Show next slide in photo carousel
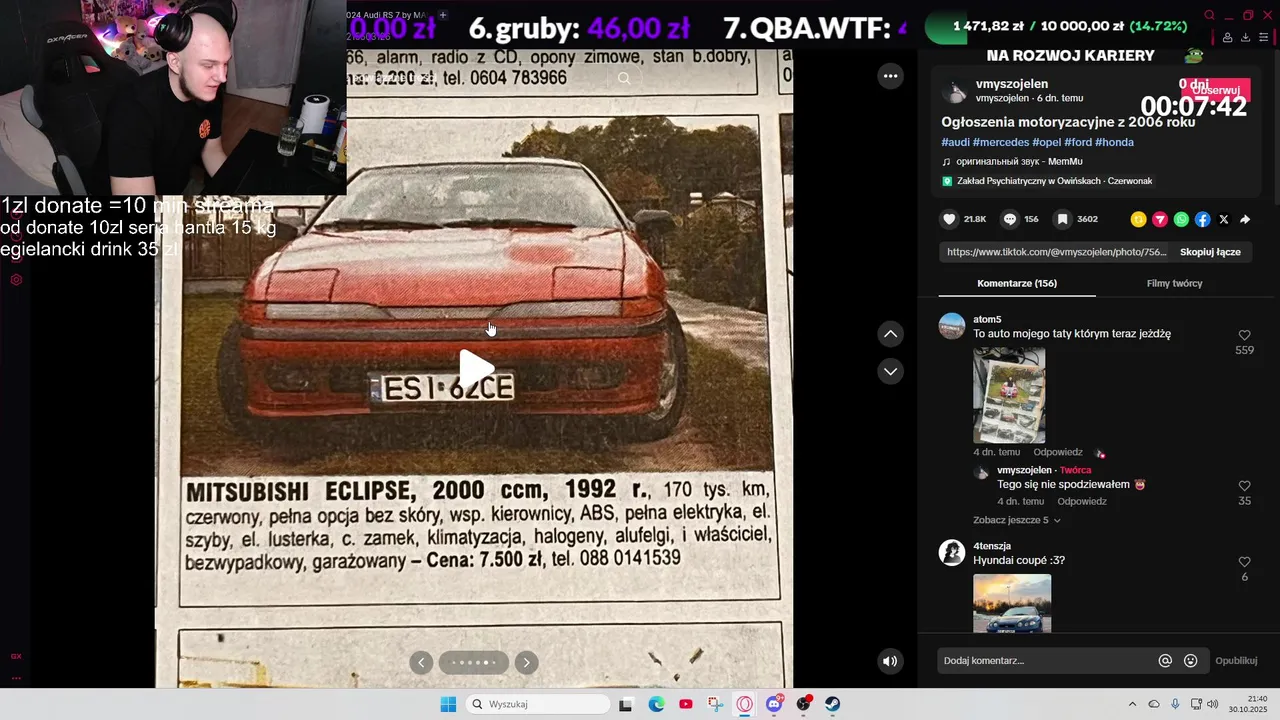 point(526,662)
